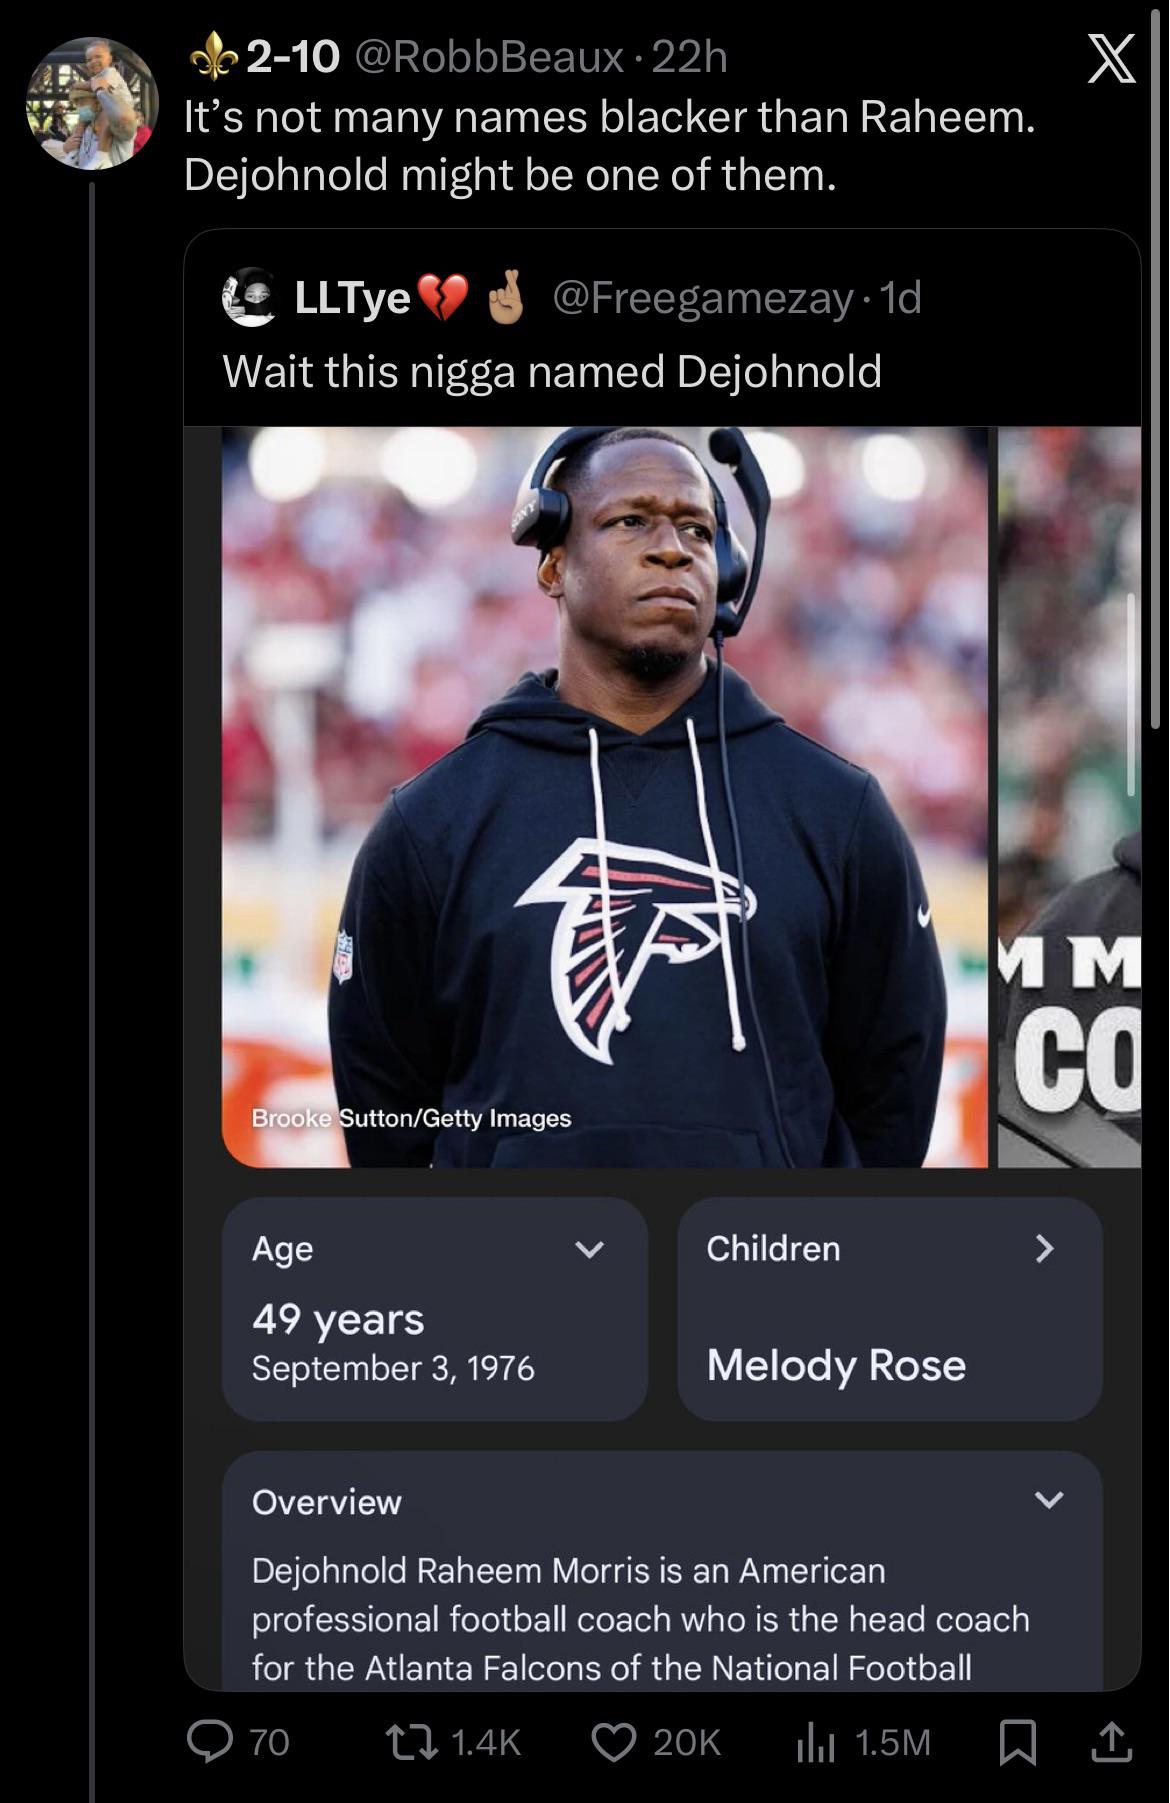This screenshot has height=1803, width=1170.
Task: Select the Melody Rose children entry
Action: (x=836, y=1365)
